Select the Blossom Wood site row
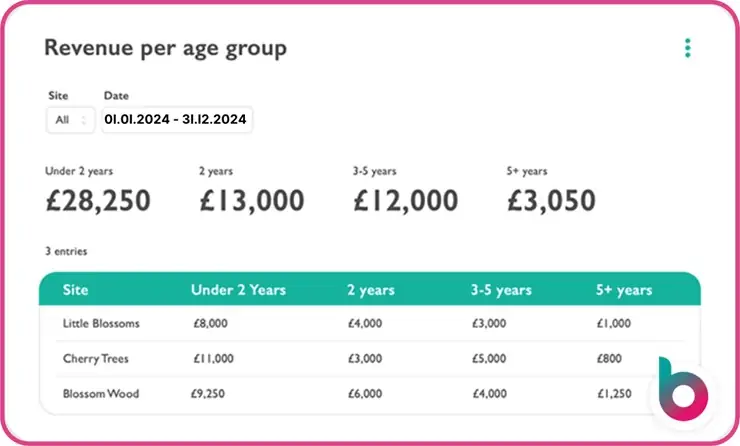The width and height of the screenshot is (740, 446). coord(101,394)
